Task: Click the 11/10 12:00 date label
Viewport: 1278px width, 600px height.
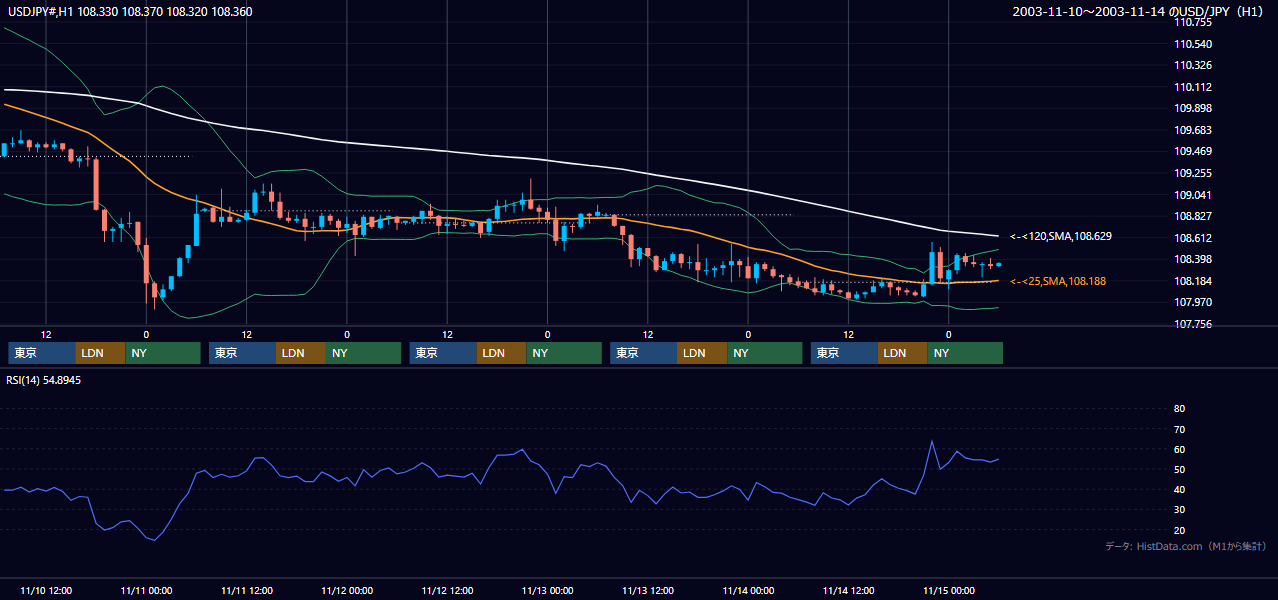Action: pos(46,590)
